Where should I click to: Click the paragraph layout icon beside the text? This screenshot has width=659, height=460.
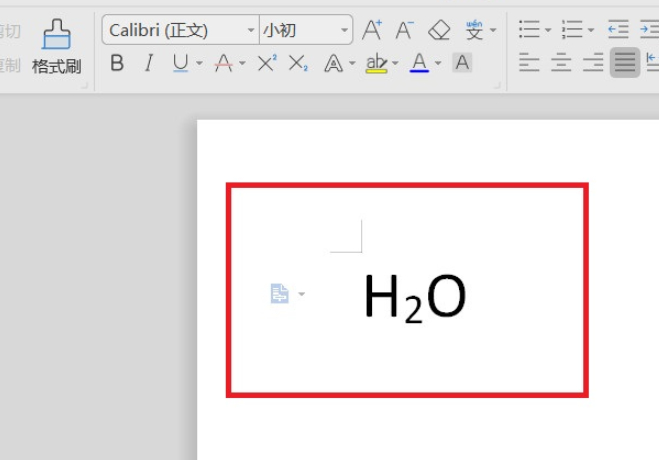click(280, 294)
